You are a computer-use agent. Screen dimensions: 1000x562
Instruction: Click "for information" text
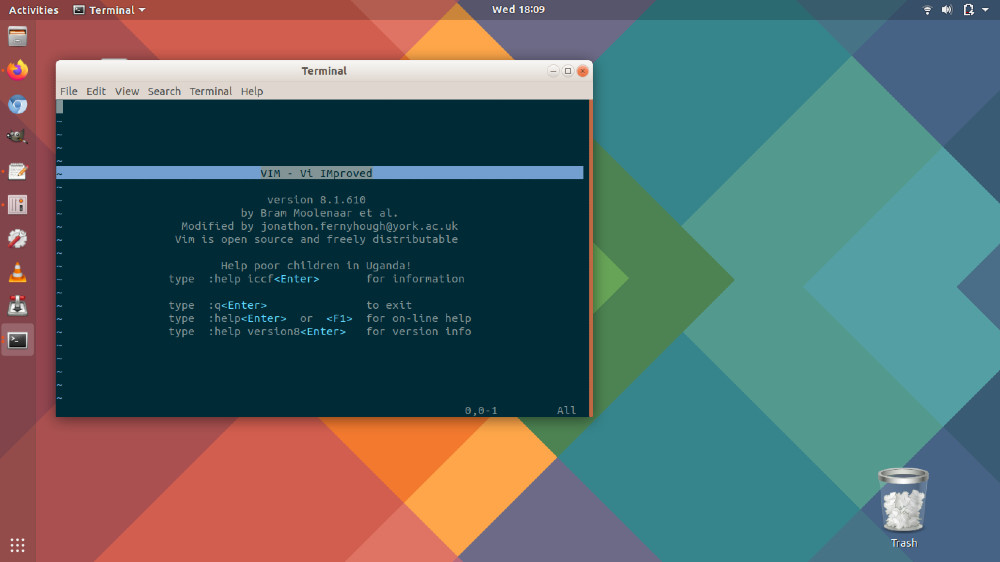click(x=415, y=279)
